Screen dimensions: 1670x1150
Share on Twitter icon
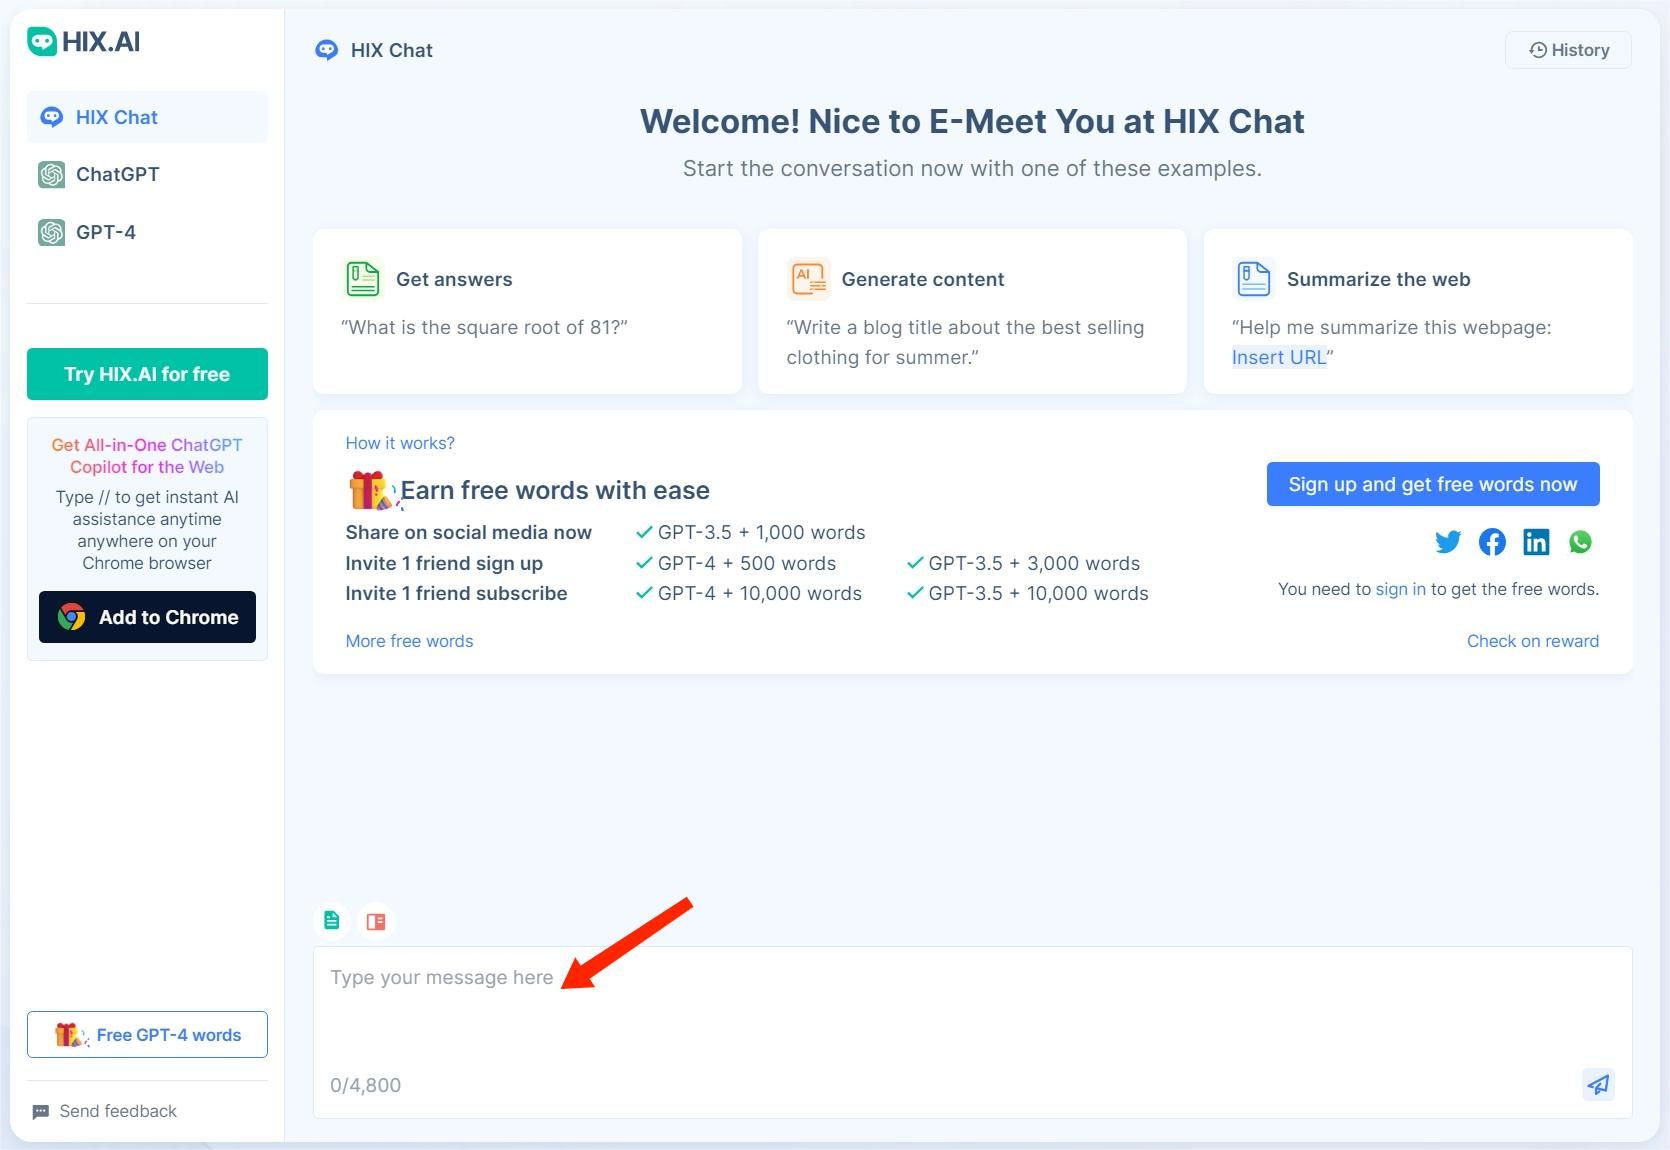1448,542
